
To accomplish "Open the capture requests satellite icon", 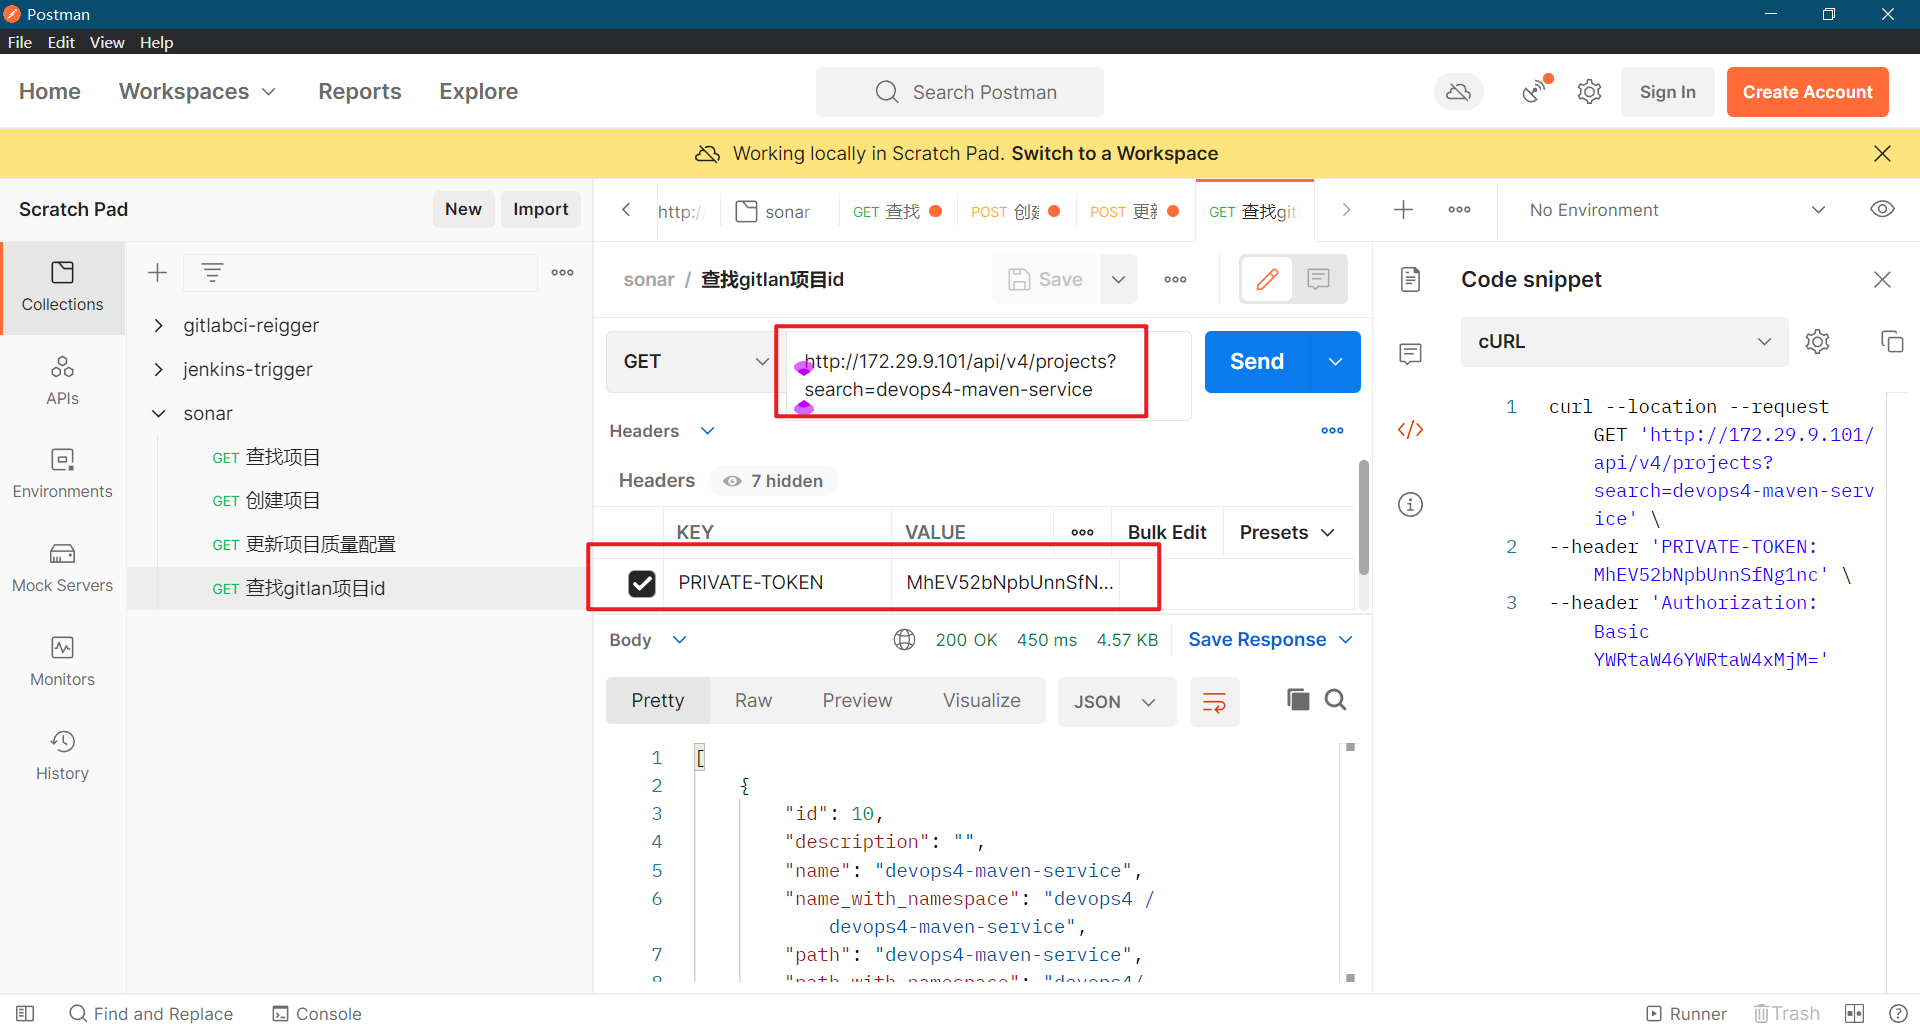I will click(x=1535, y=91).
